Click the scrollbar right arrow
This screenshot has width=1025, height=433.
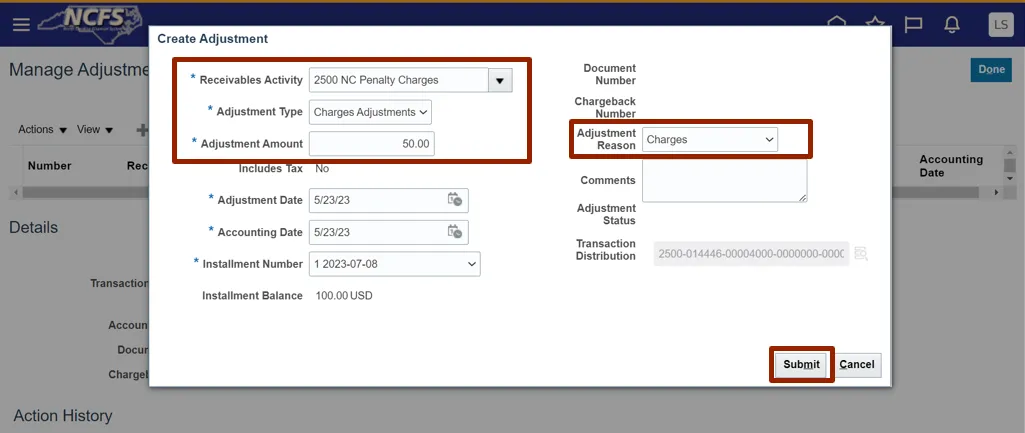[x=997, y=192]
